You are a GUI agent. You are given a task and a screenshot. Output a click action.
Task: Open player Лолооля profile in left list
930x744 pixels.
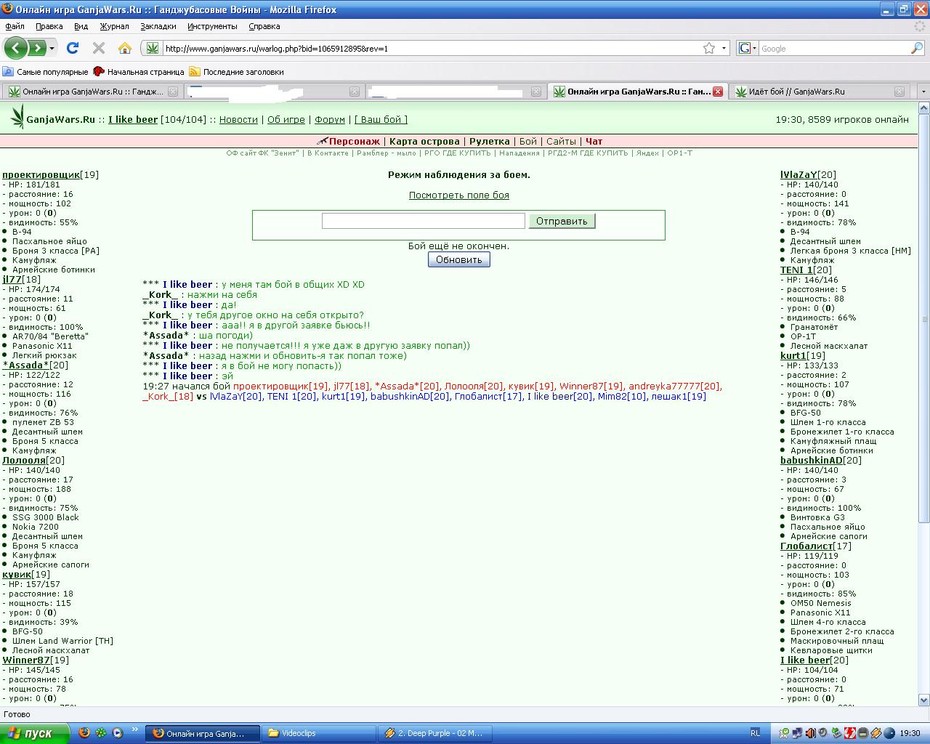click(x=24, y=460)
